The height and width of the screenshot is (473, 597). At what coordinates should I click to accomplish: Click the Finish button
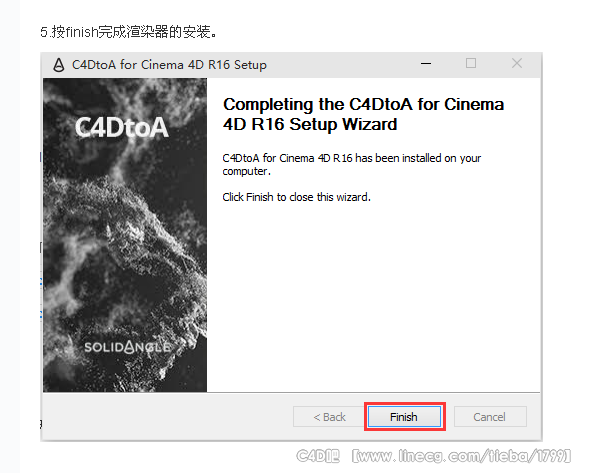click(x=404, y=417)
